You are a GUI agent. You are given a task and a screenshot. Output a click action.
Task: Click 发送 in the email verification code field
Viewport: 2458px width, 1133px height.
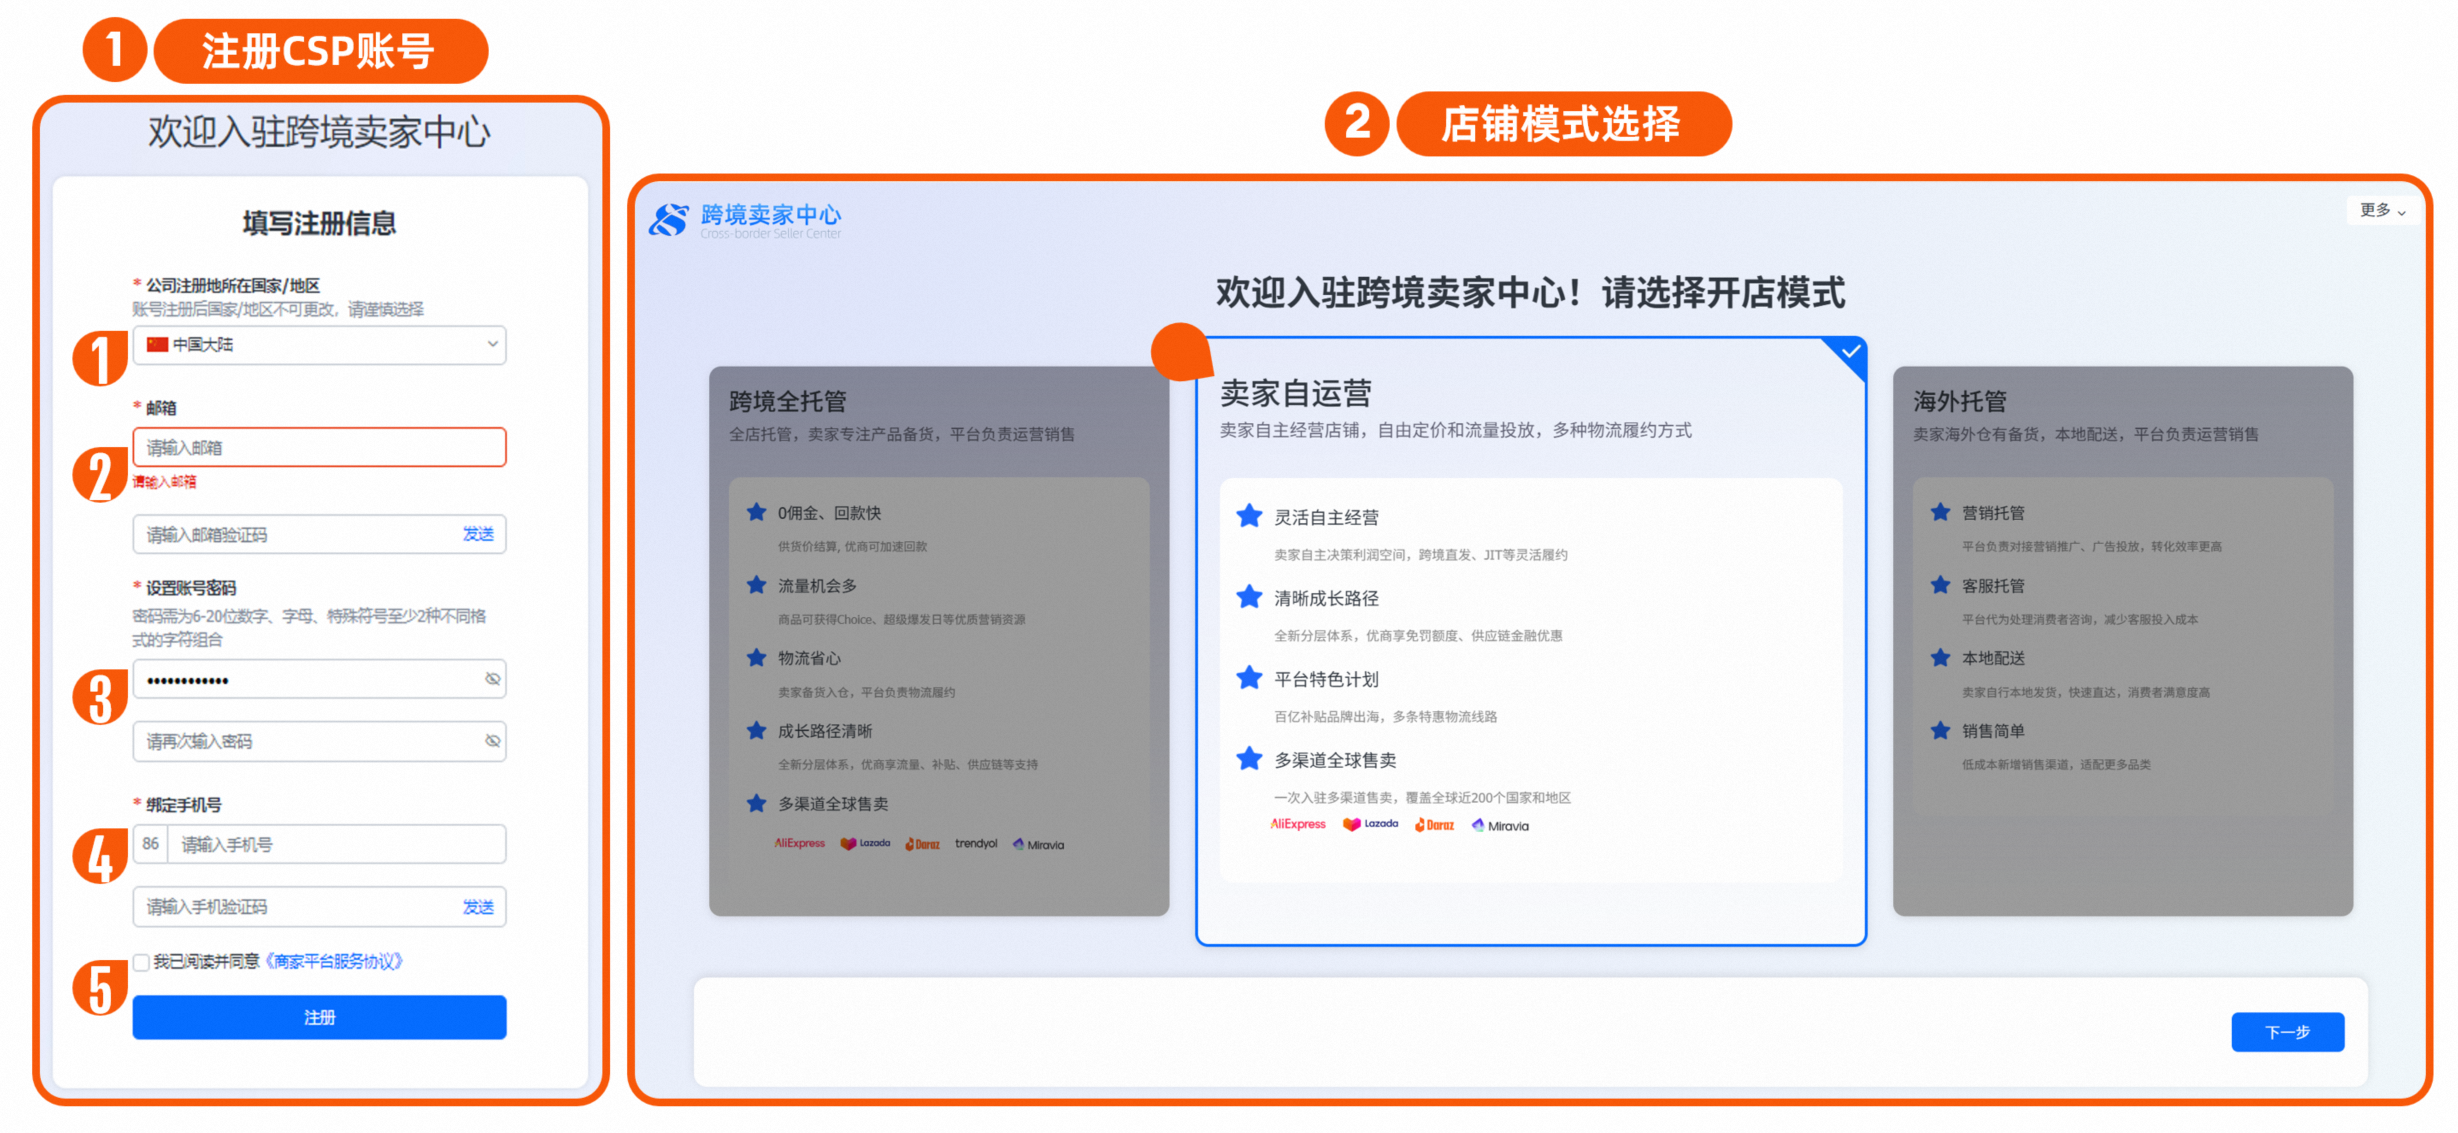(x=478, y=534)
